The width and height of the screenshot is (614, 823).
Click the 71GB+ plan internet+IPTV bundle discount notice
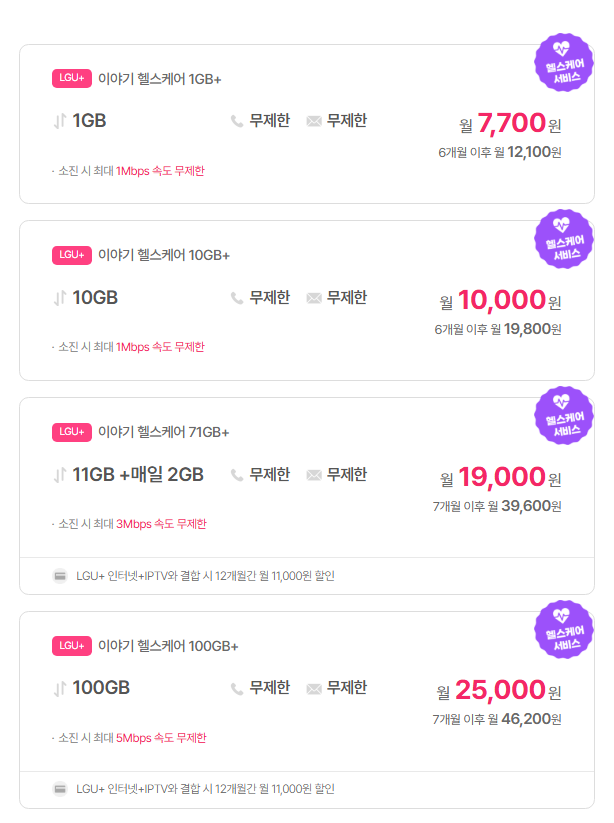[x=205, y=576]
